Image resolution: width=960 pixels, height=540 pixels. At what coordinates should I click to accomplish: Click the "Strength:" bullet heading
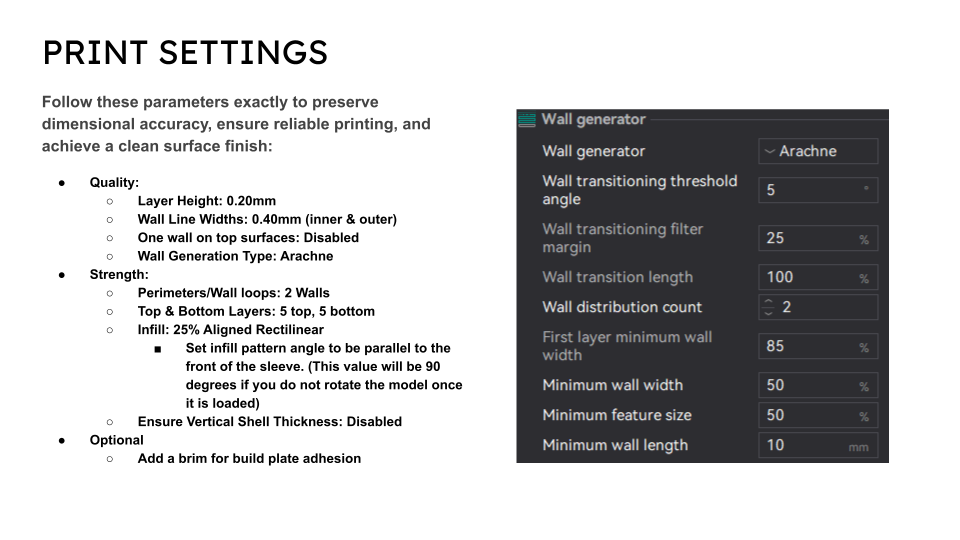[119, 274]
